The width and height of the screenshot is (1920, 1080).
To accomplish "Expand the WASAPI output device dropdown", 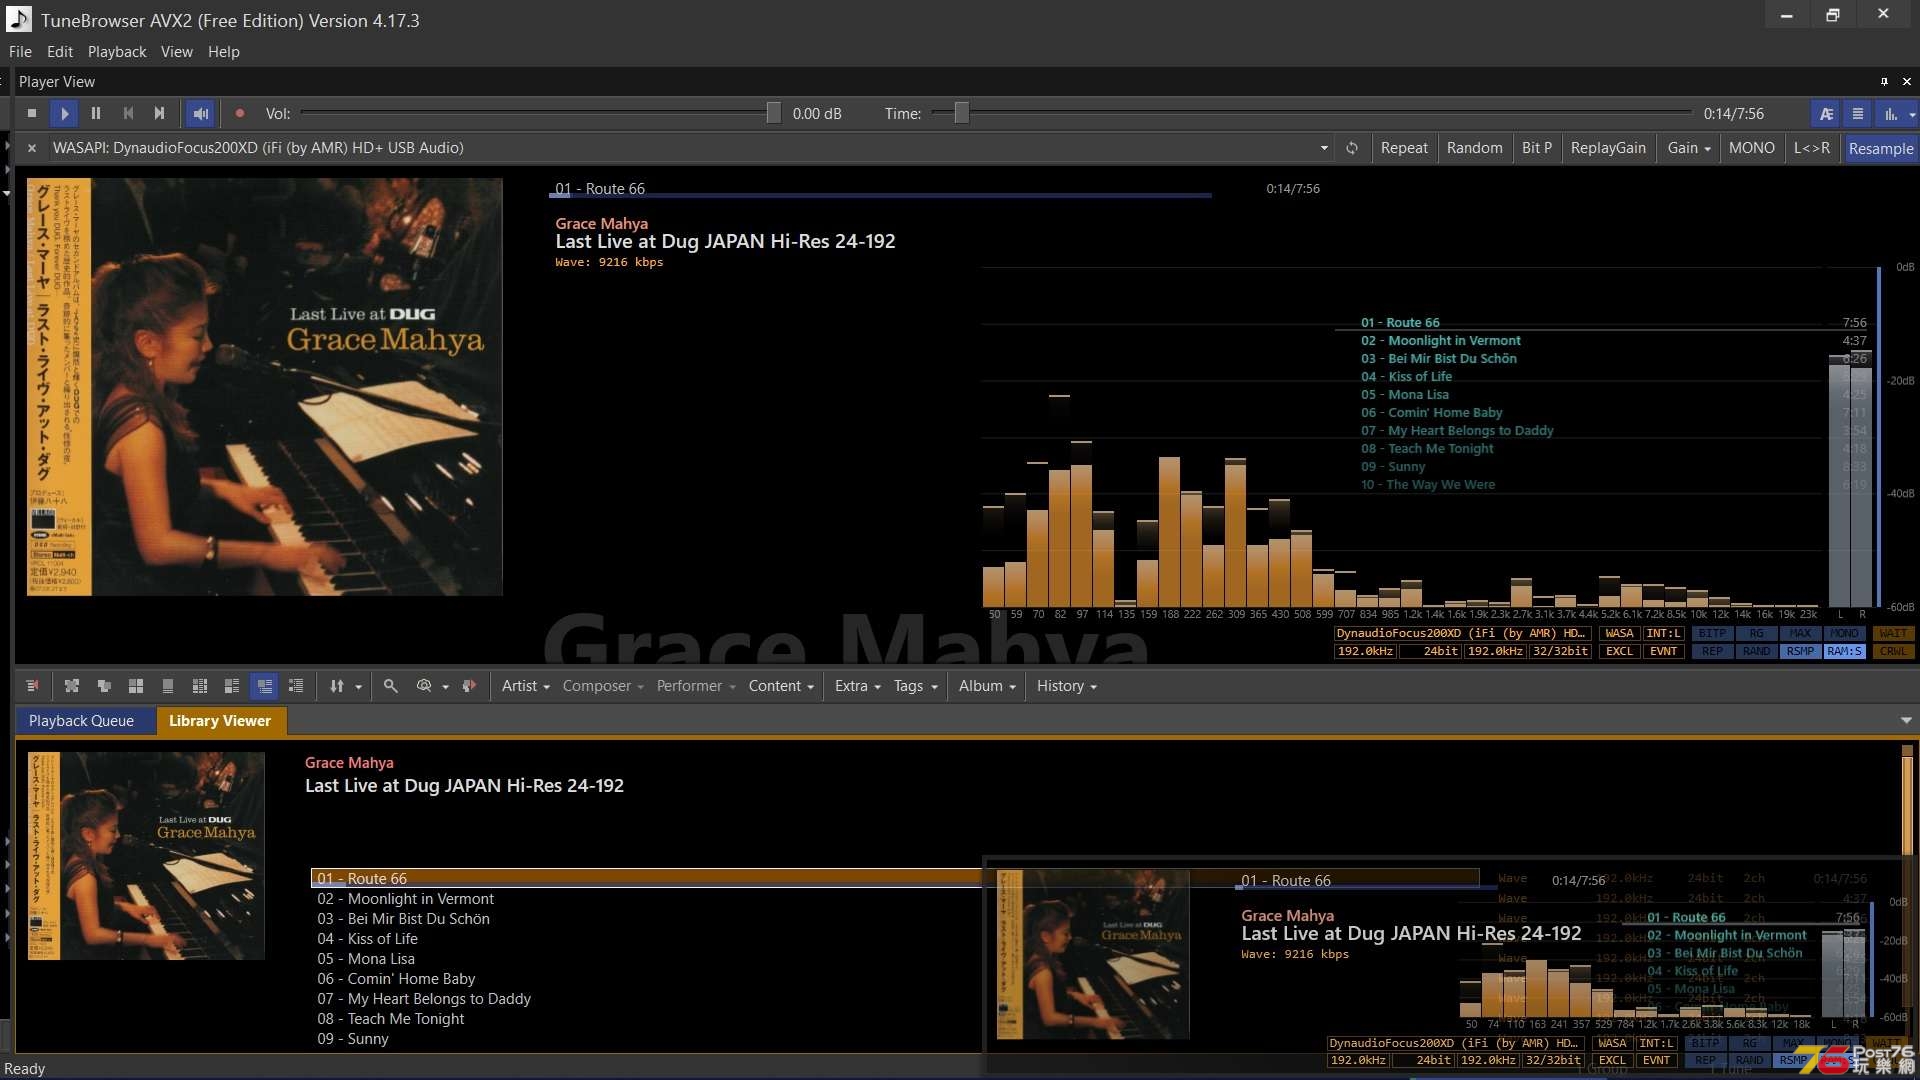I will tap(1324, 148).
